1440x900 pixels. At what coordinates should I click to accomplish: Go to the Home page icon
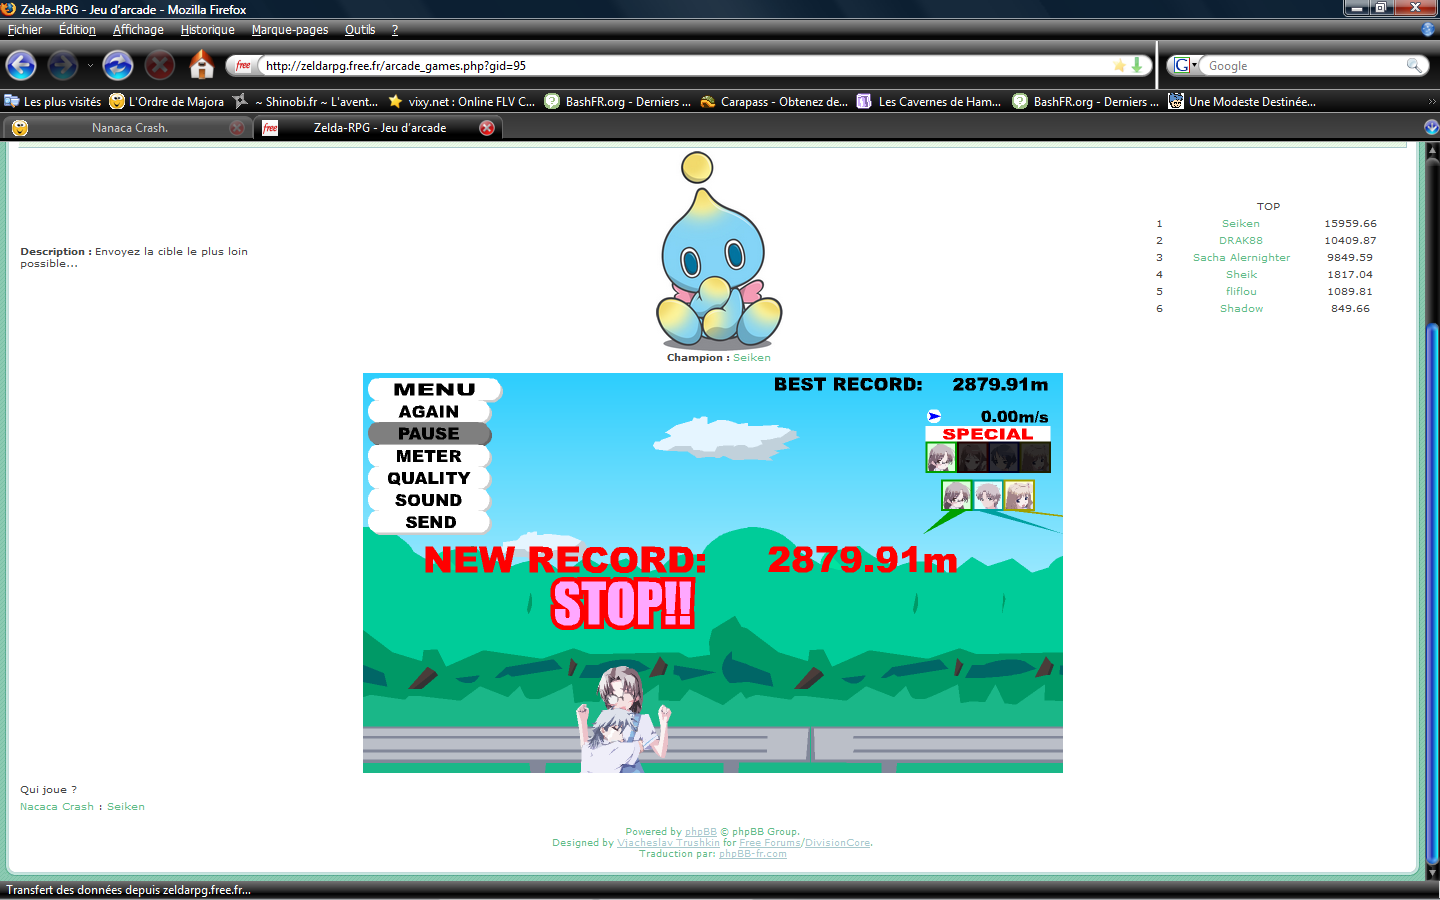[202, 65]
